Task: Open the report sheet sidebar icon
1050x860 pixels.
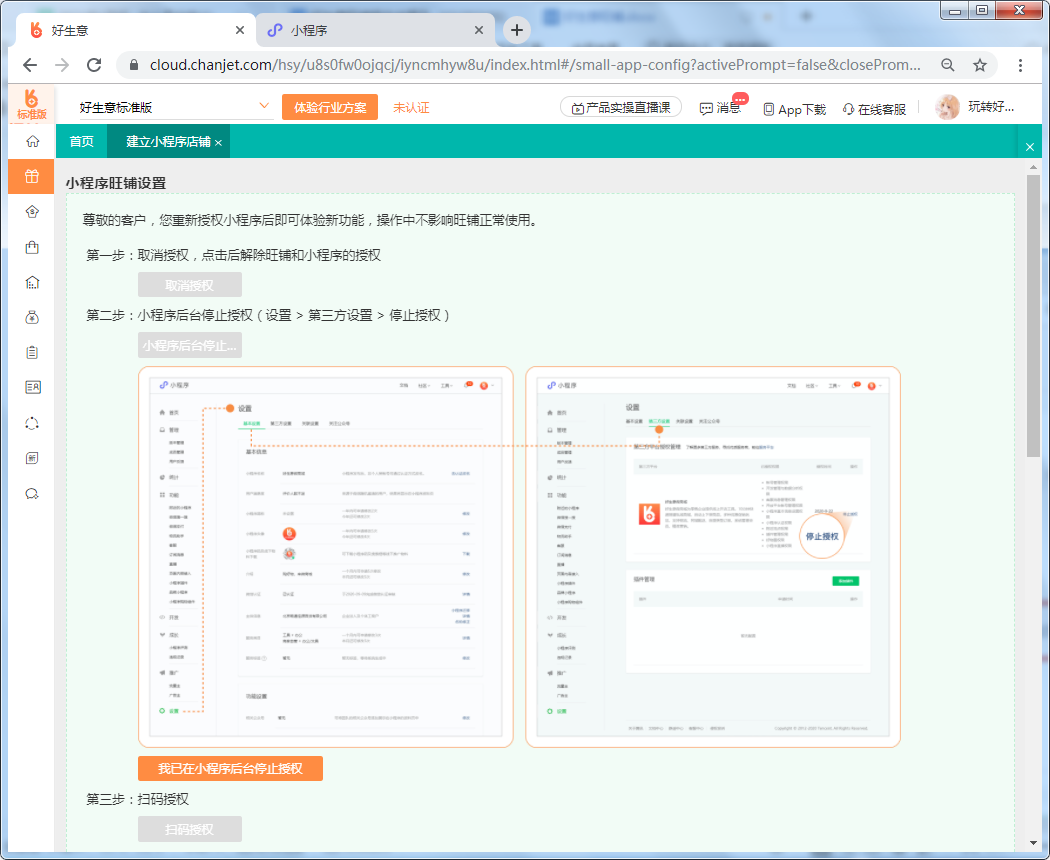Action: click(31, 387)
